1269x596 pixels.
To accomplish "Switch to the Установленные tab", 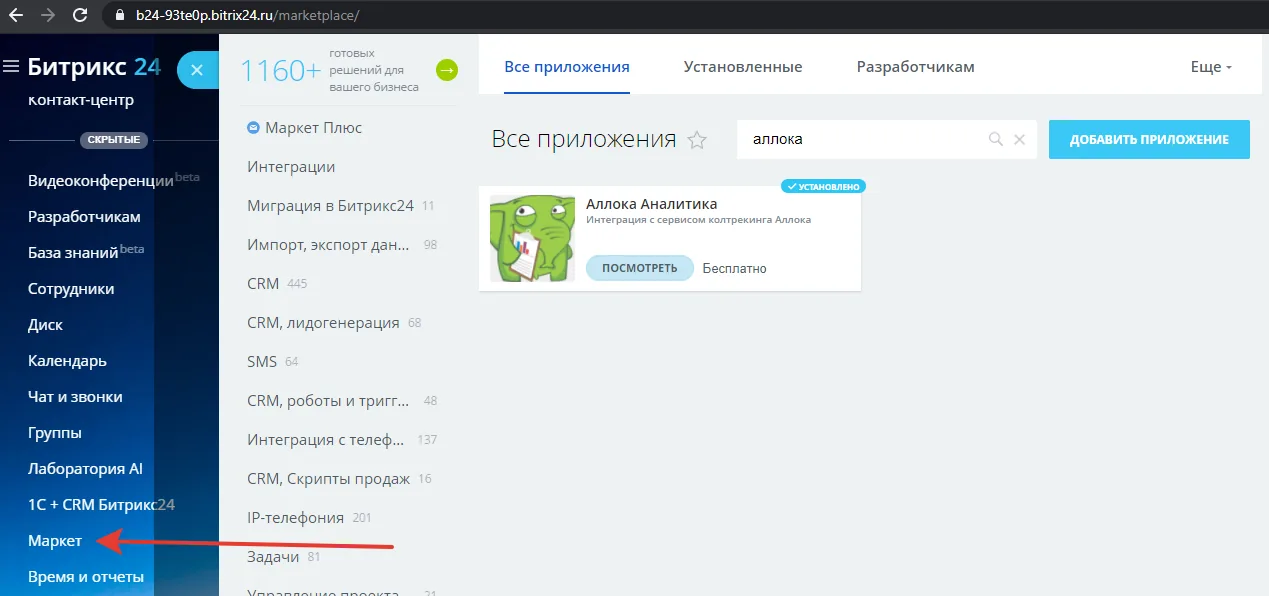I will tap(743, 67).
